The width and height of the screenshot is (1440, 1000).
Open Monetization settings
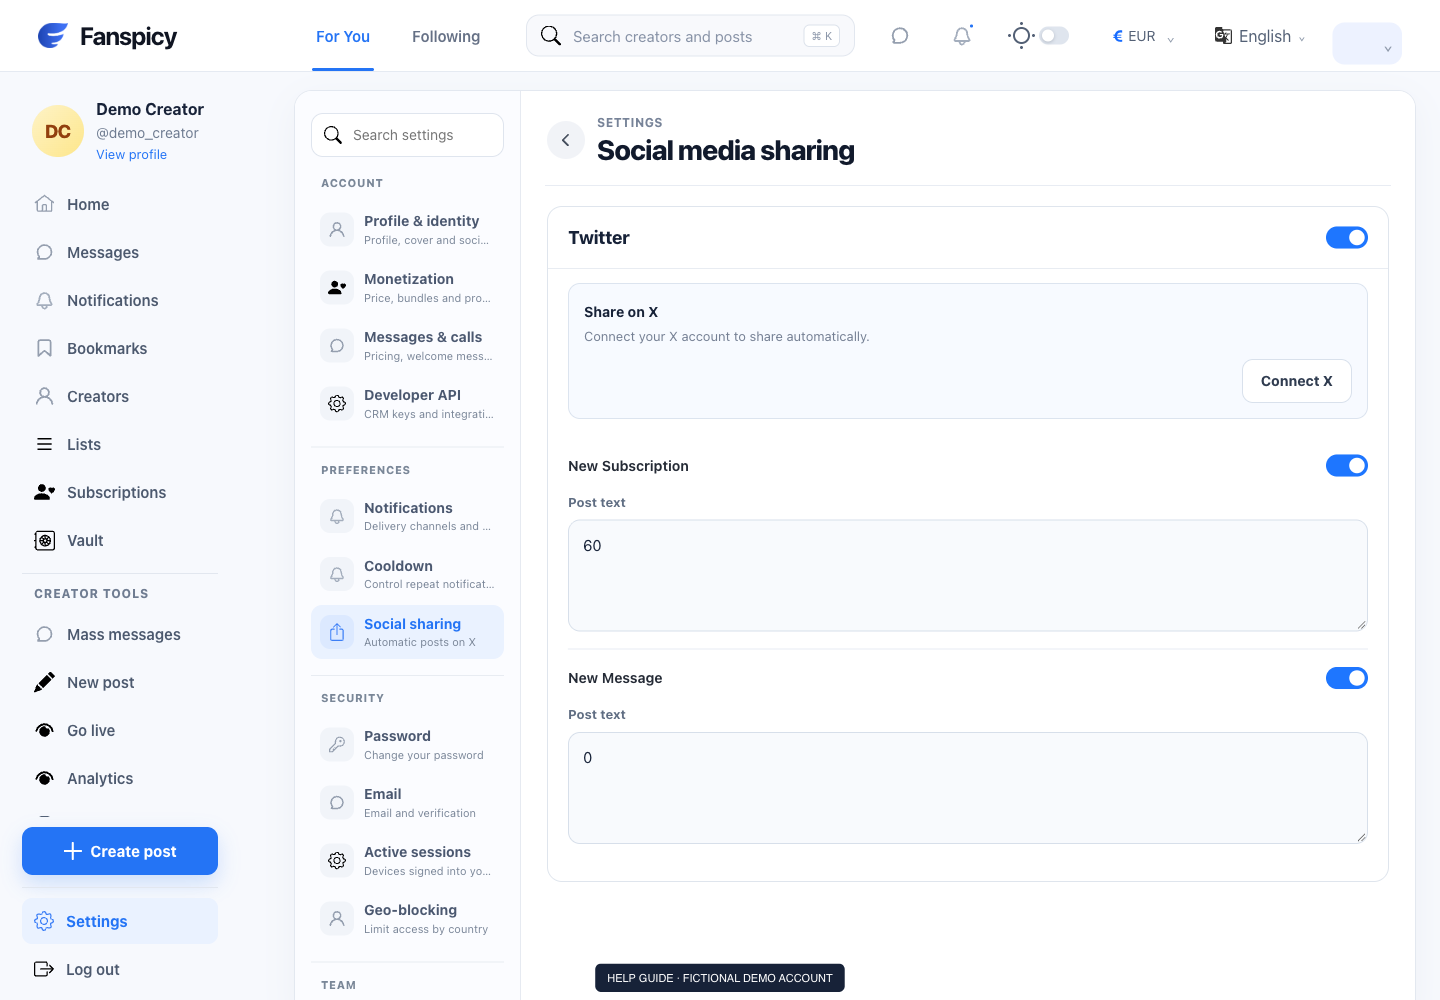pos(407,287)
